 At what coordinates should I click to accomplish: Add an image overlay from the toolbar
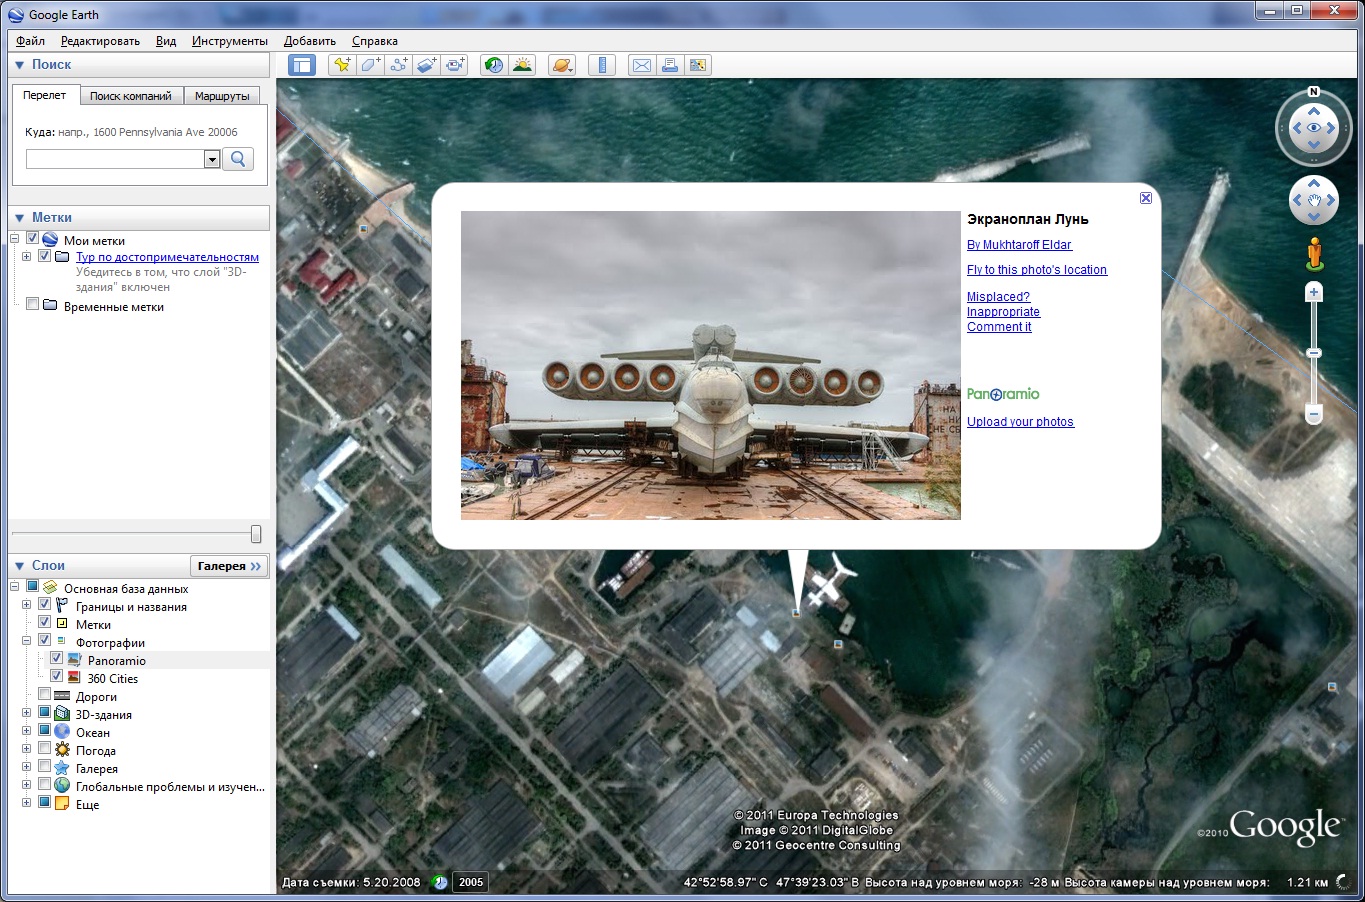(x=427, y=65)
